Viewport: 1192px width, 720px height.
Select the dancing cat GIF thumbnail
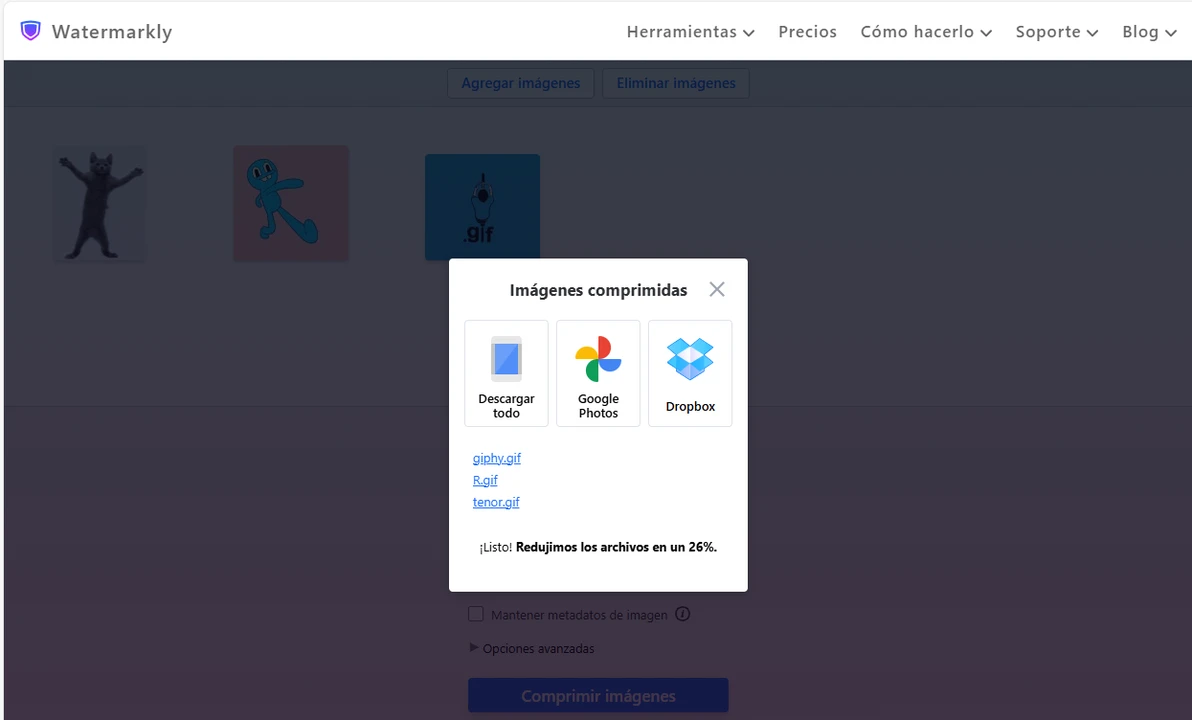(99, 204)
